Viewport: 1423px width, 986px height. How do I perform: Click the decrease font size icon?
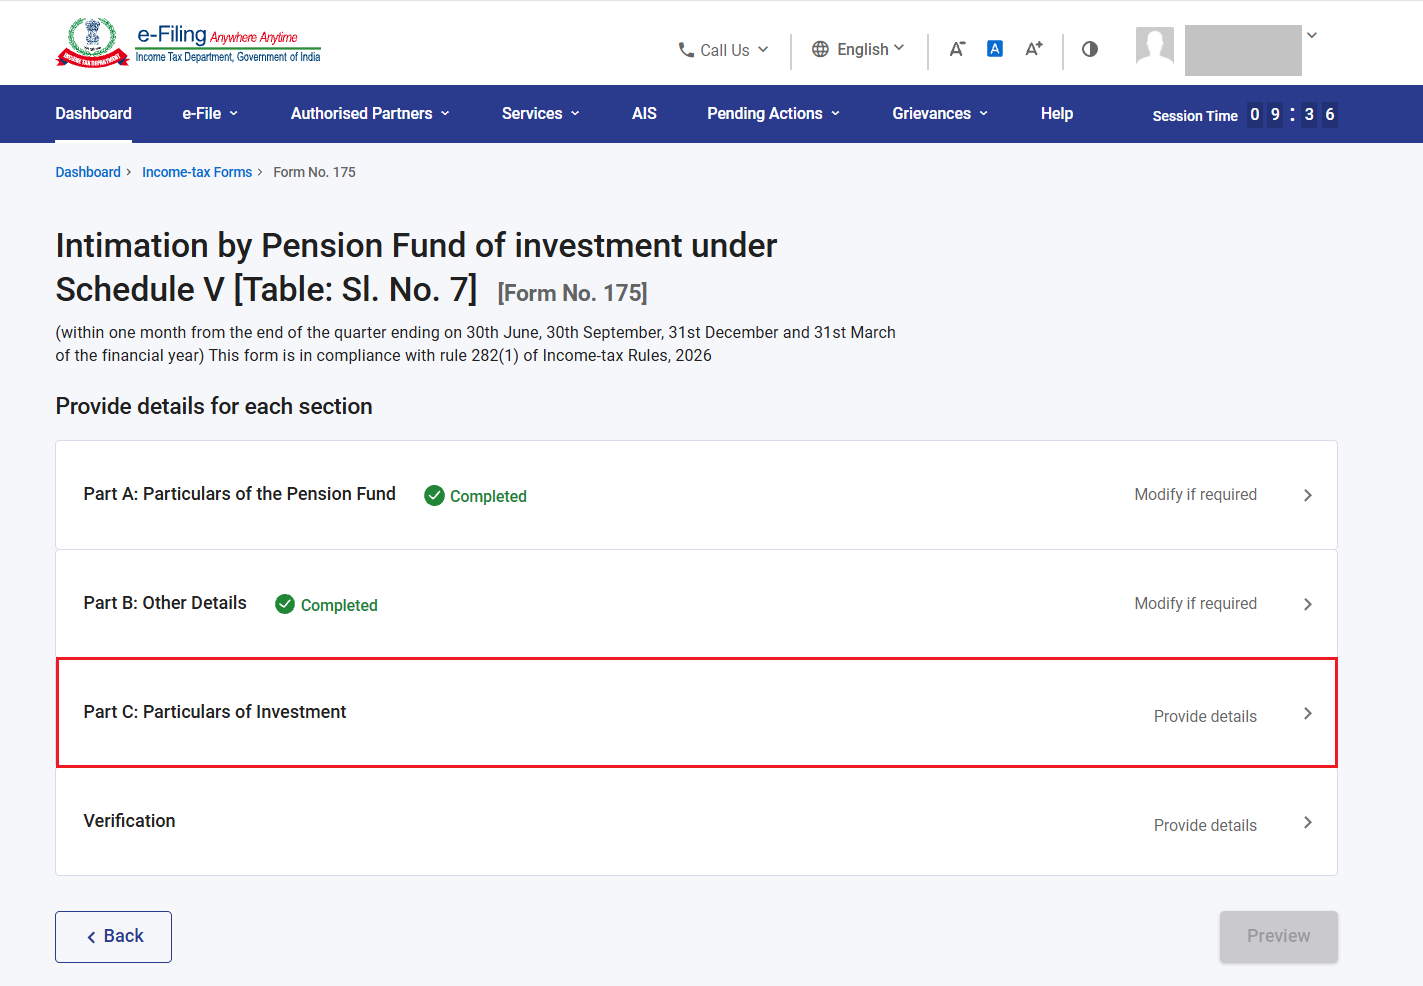click(957, 49)
